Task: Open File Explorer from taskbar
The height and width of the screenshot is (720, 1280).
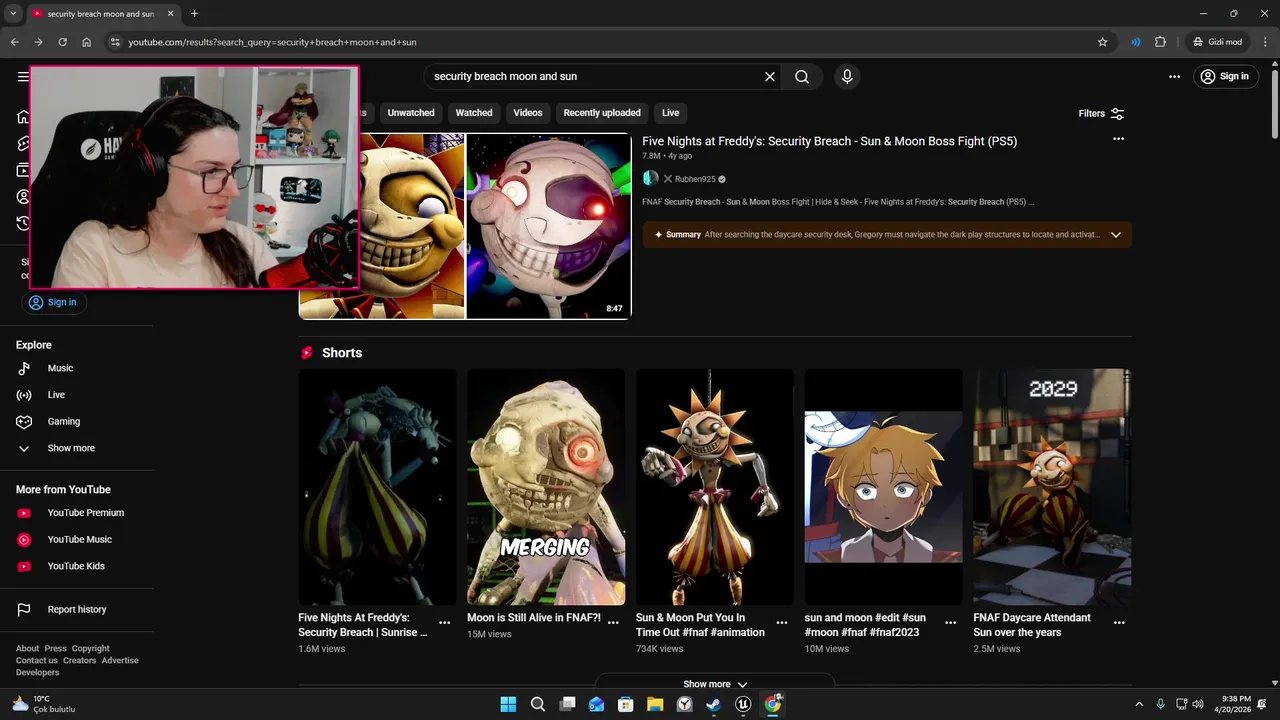Action: [655, 704]
